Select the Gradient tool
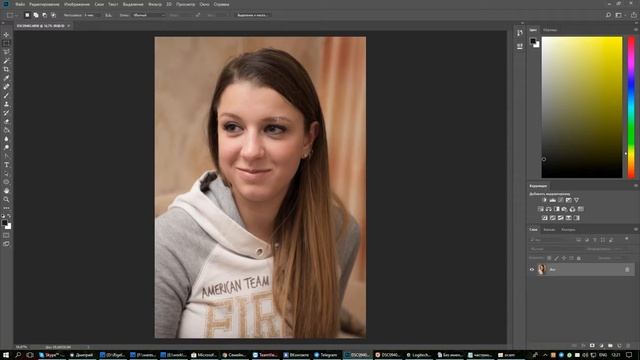This screenshot has width=640, height=360. (x=6, y=130)
